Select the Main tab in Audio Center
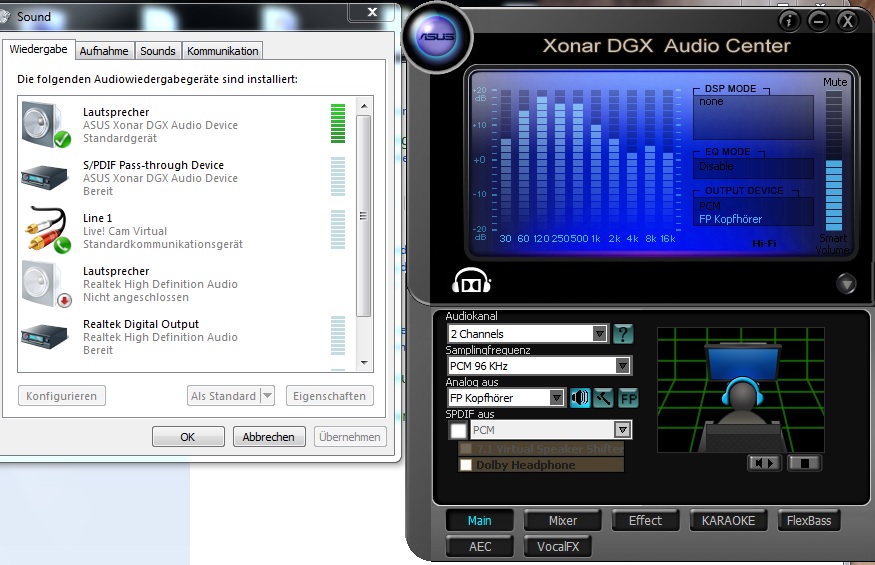 coord(479,520)
